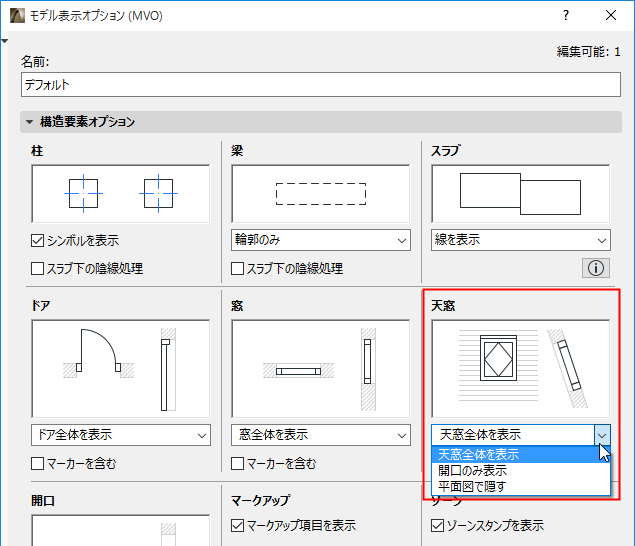Viewport: 635px width, 546px height.
Task: Click the ArchiCAD icon in title bar
Action: point(17,16)
